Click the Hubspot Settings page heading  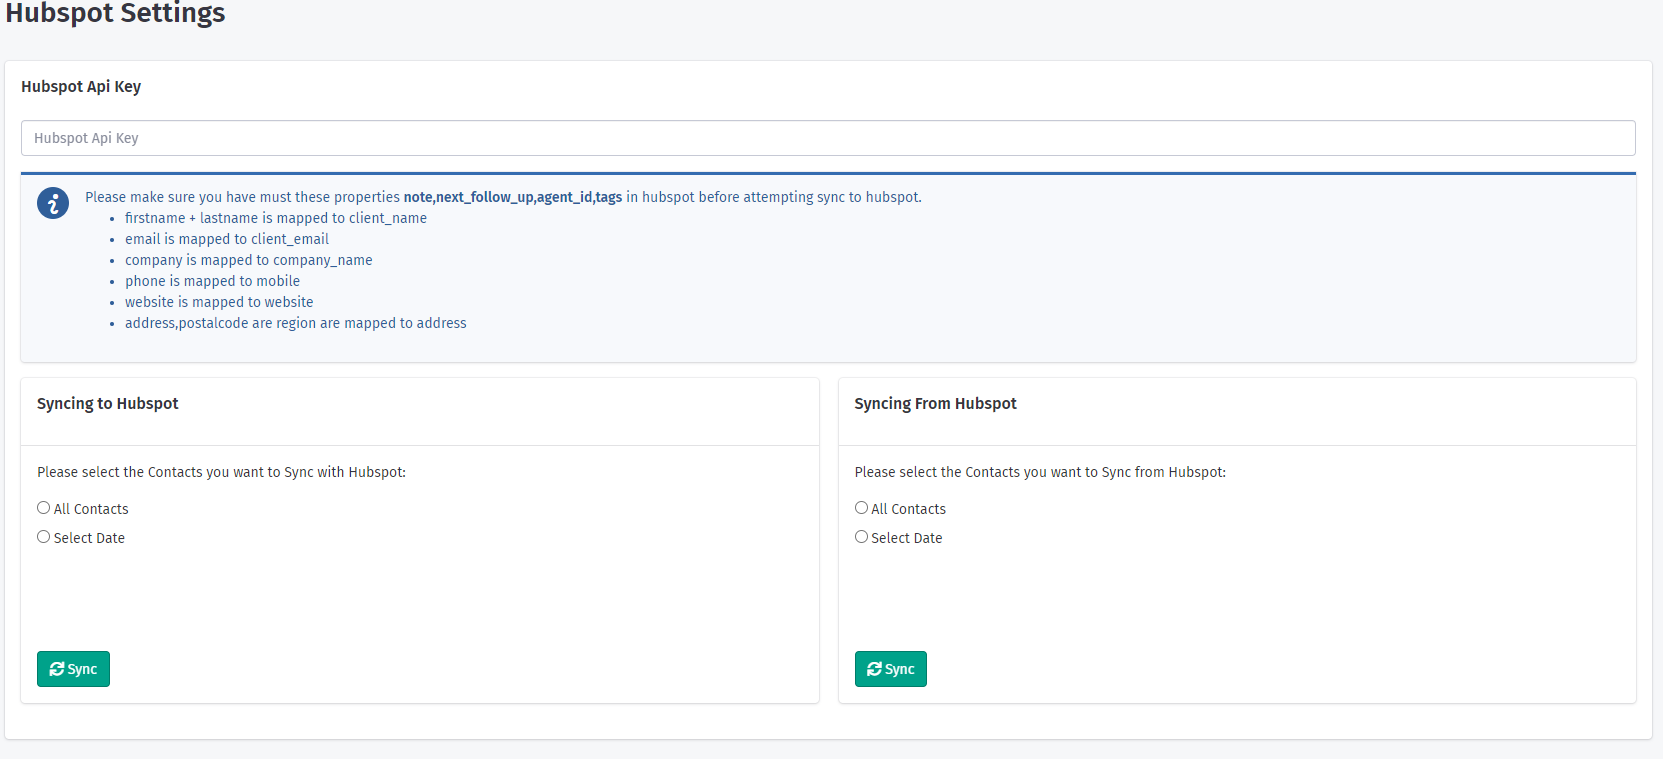115,14
